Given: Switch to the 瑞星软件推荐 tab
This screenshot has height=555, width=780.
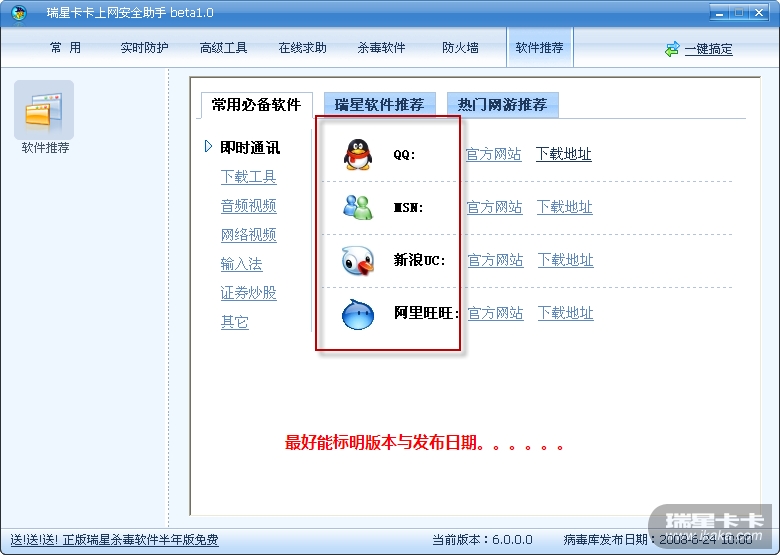Looking at the screenshot, I should pos(380,105).
